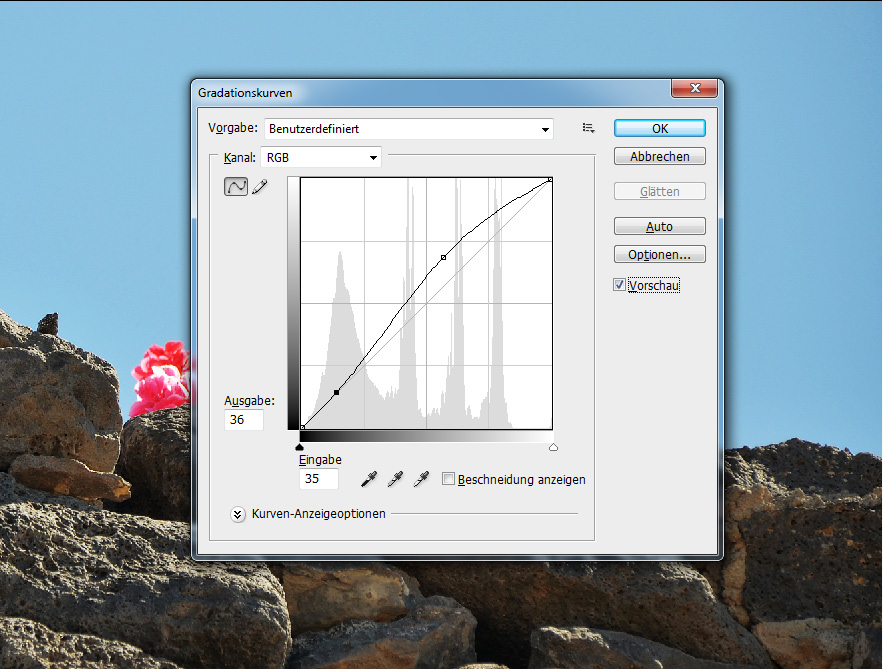
Task: Pick the white point eyedropper
Action: [421, 479]
